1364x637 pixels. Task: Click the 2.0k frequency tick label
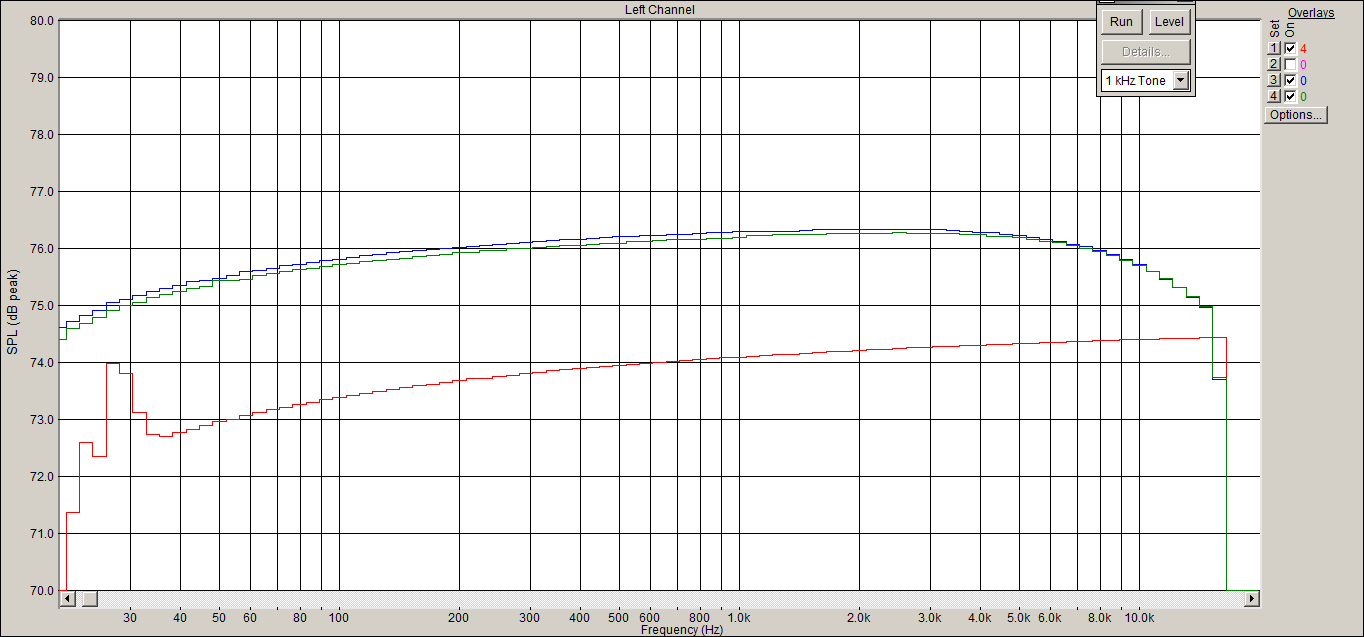click(860, 617)
